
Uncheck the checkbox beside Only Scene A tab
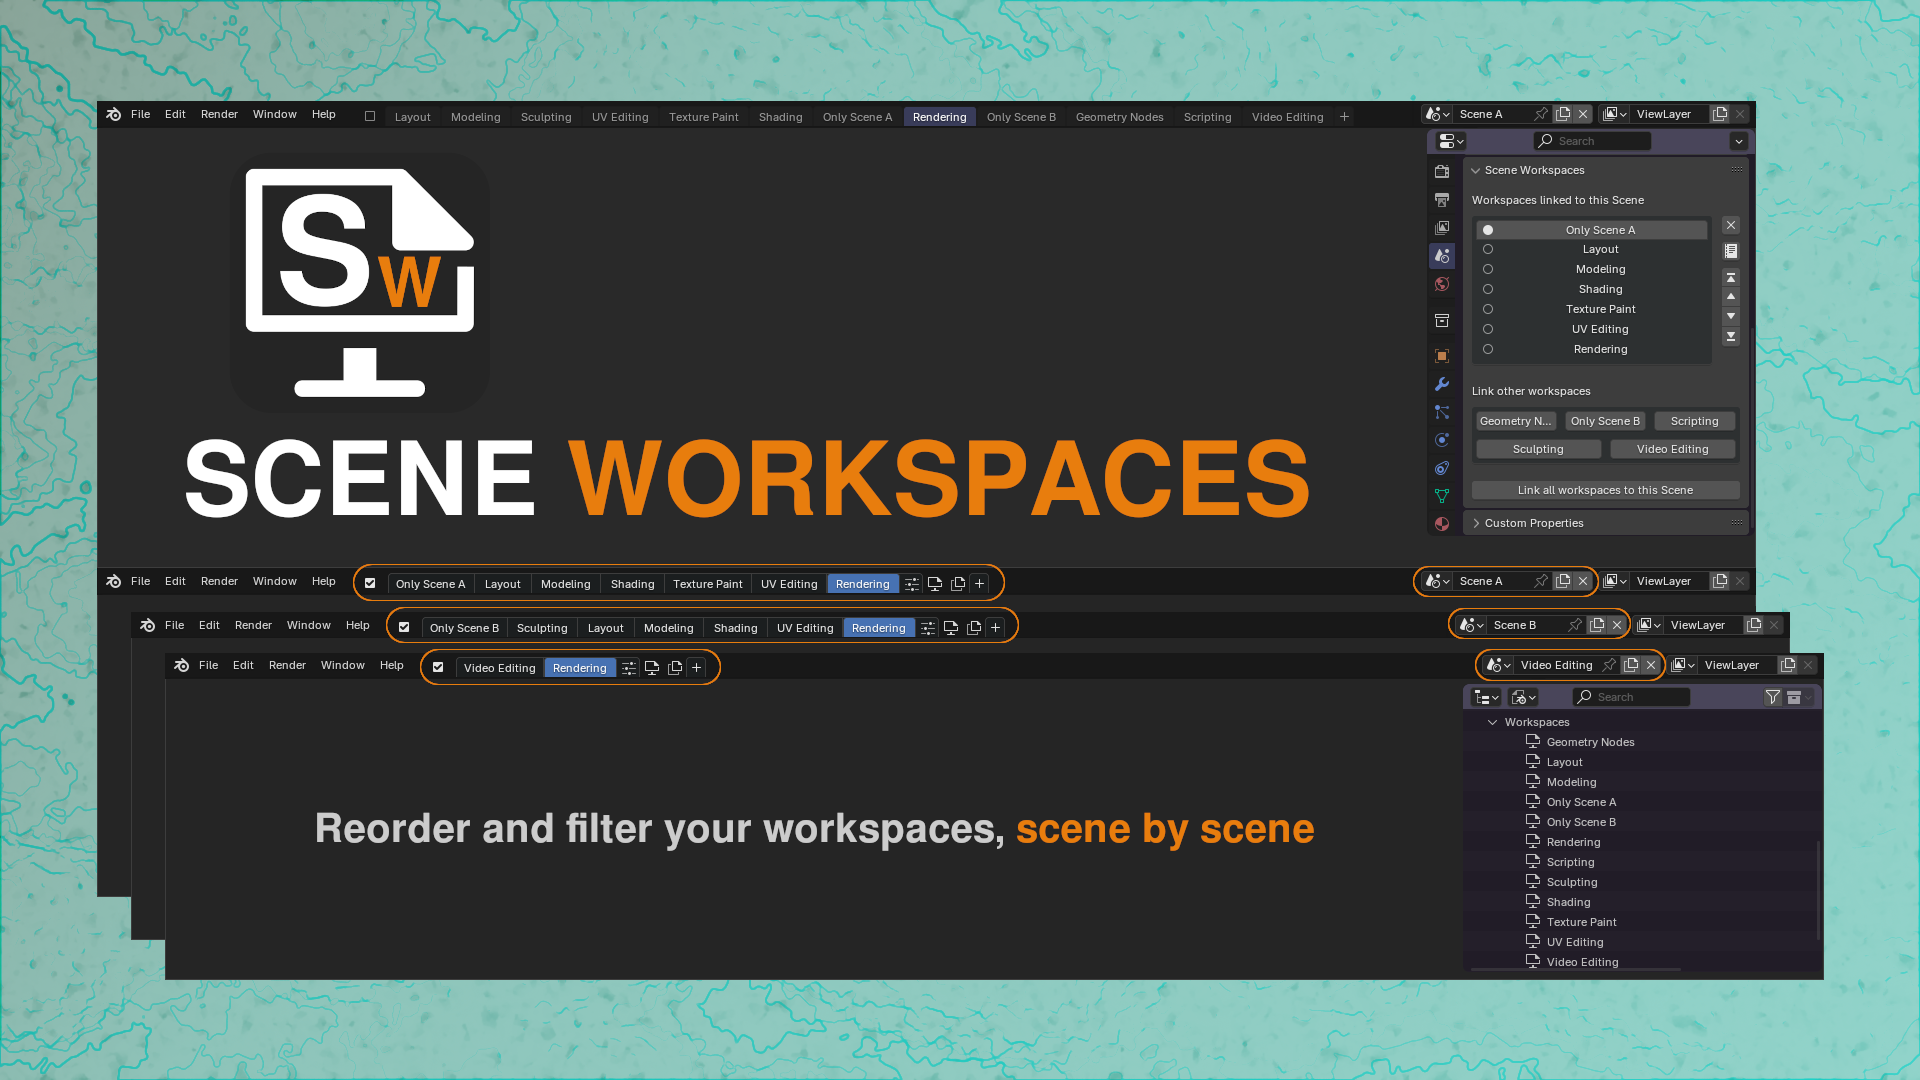click(x=370, y=583)
